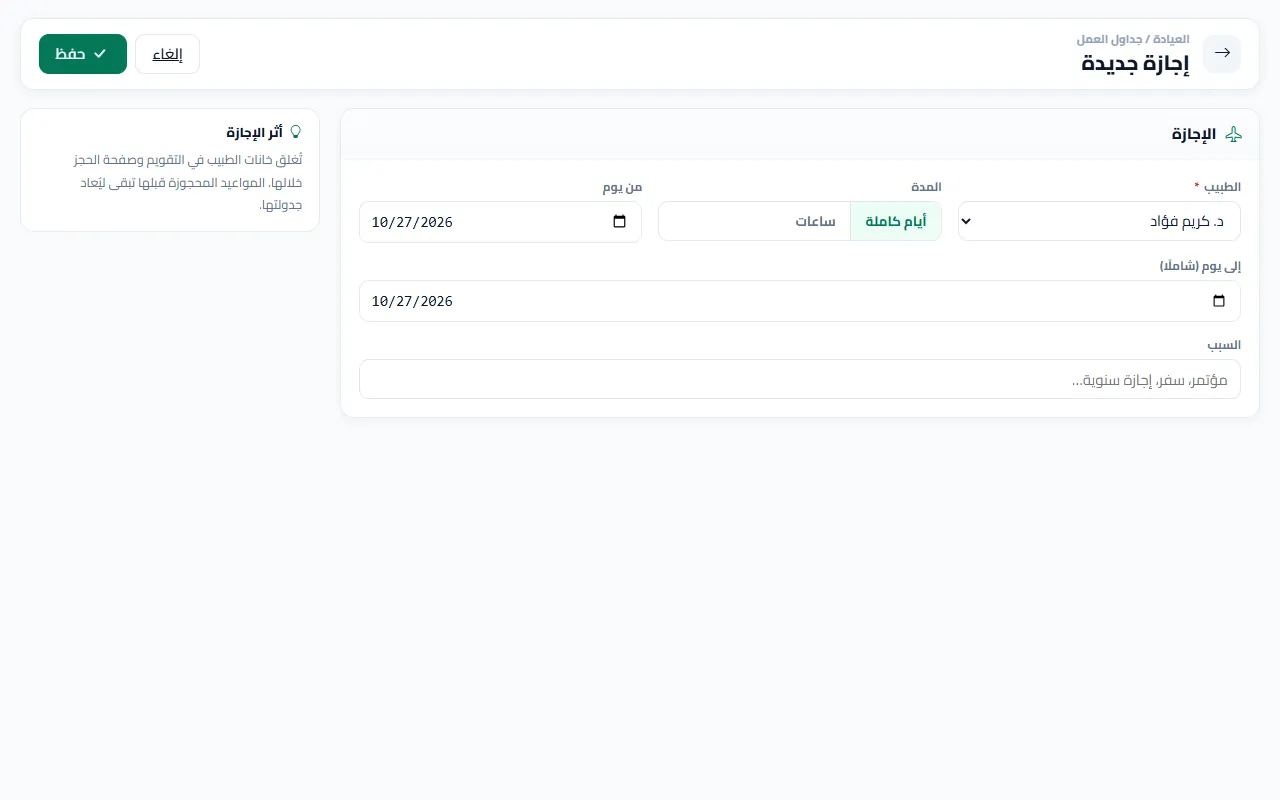This screenshot has height=800, width=1280.
Task: Click the breadcrumb العيادة / جداول العمل
Action: [x=1133, y=39]
